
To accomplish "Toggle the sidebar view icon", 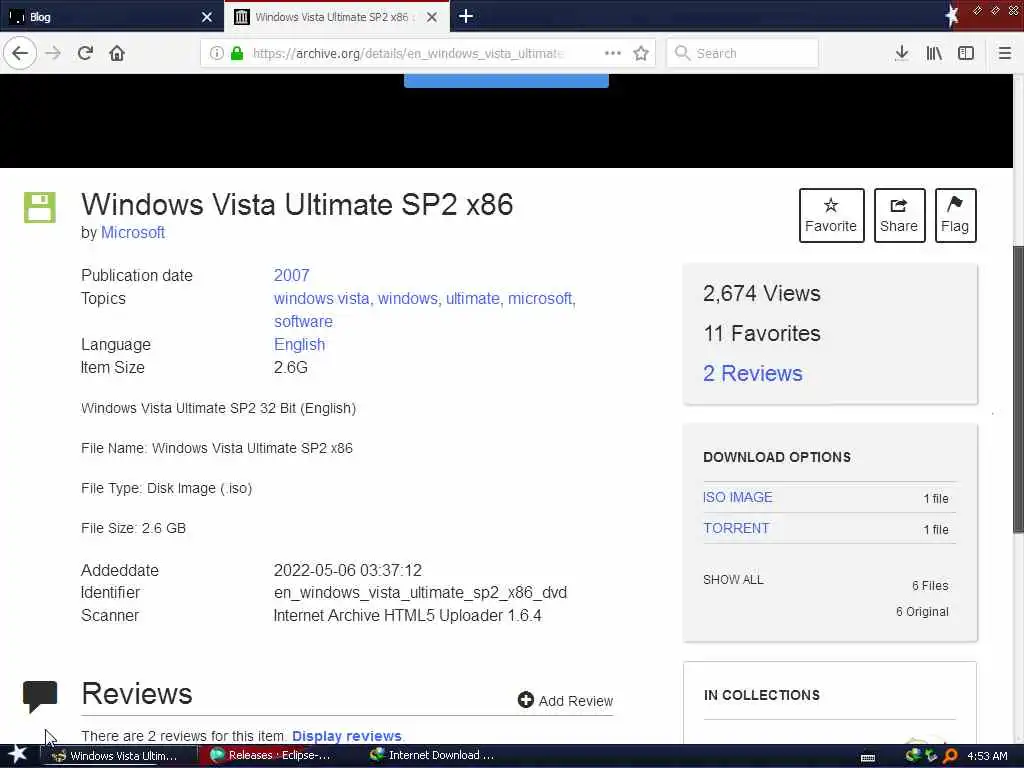I will pyautogui.click(x=966, y=53).
